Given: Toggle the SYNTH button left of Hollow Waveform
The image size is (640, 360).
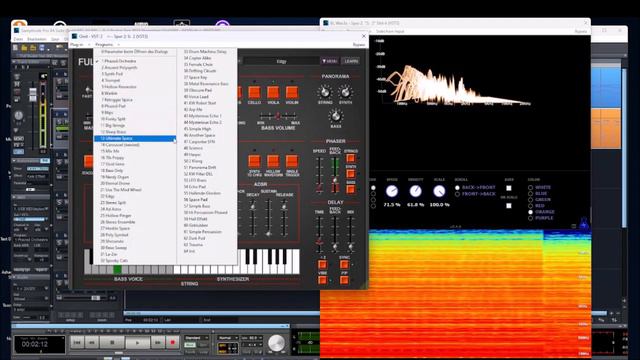Looking at the screenshot, I should pos(254,161).
